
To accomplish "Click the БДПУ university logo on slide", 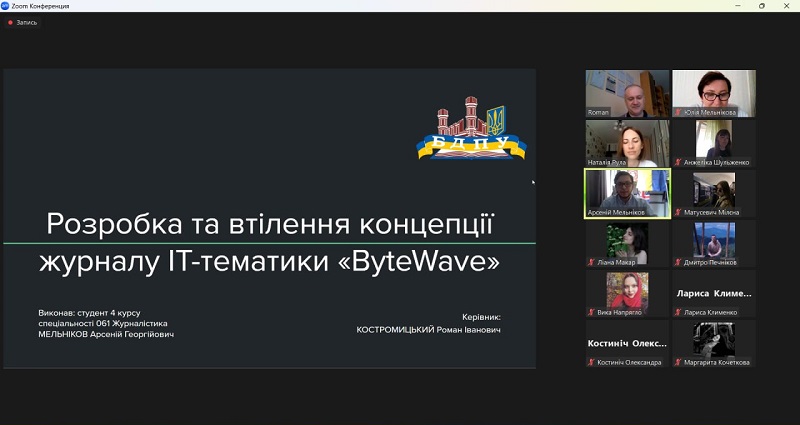I will coord(471,128).
